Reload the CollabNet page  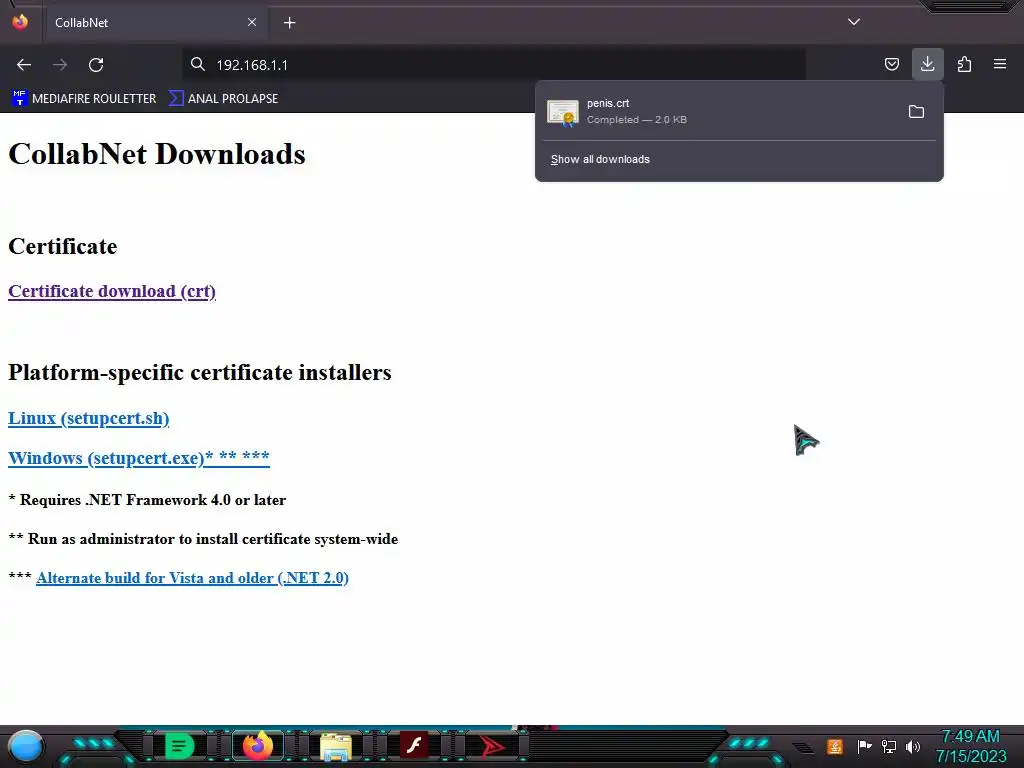tap(96, 65)
